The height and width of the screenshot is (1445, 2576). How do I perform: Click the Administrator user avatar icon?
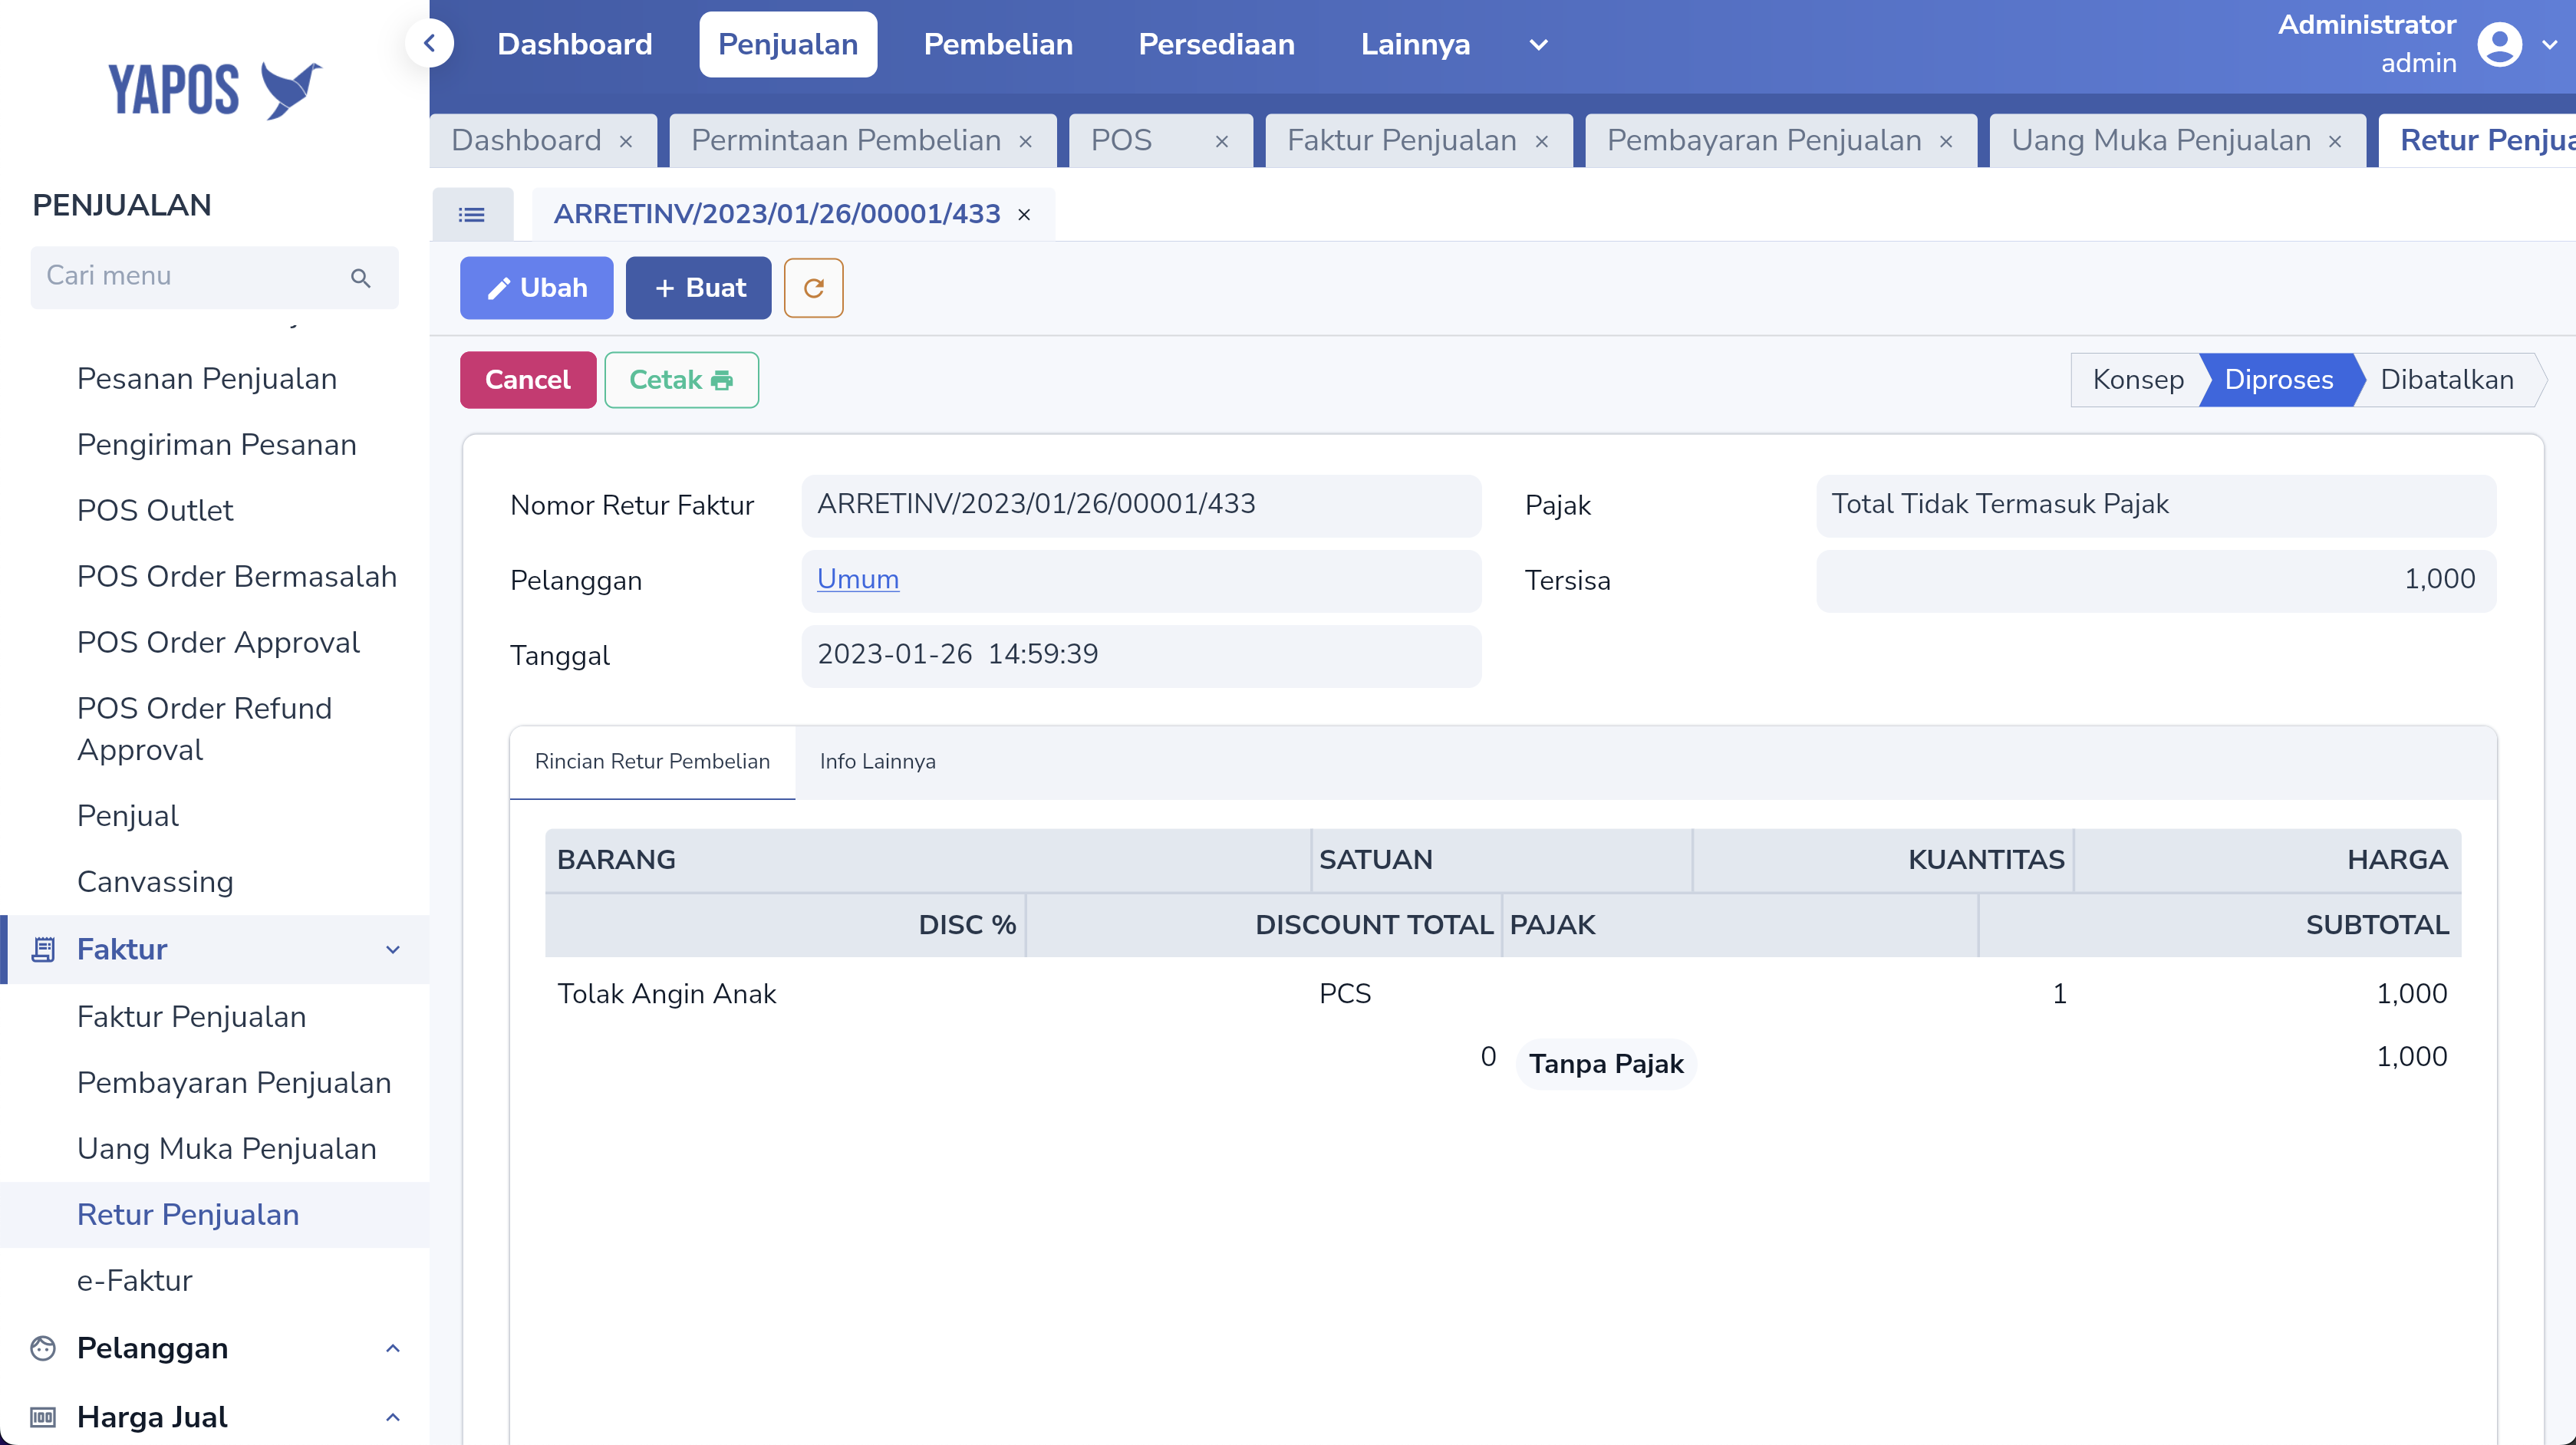pos(2499,44)
